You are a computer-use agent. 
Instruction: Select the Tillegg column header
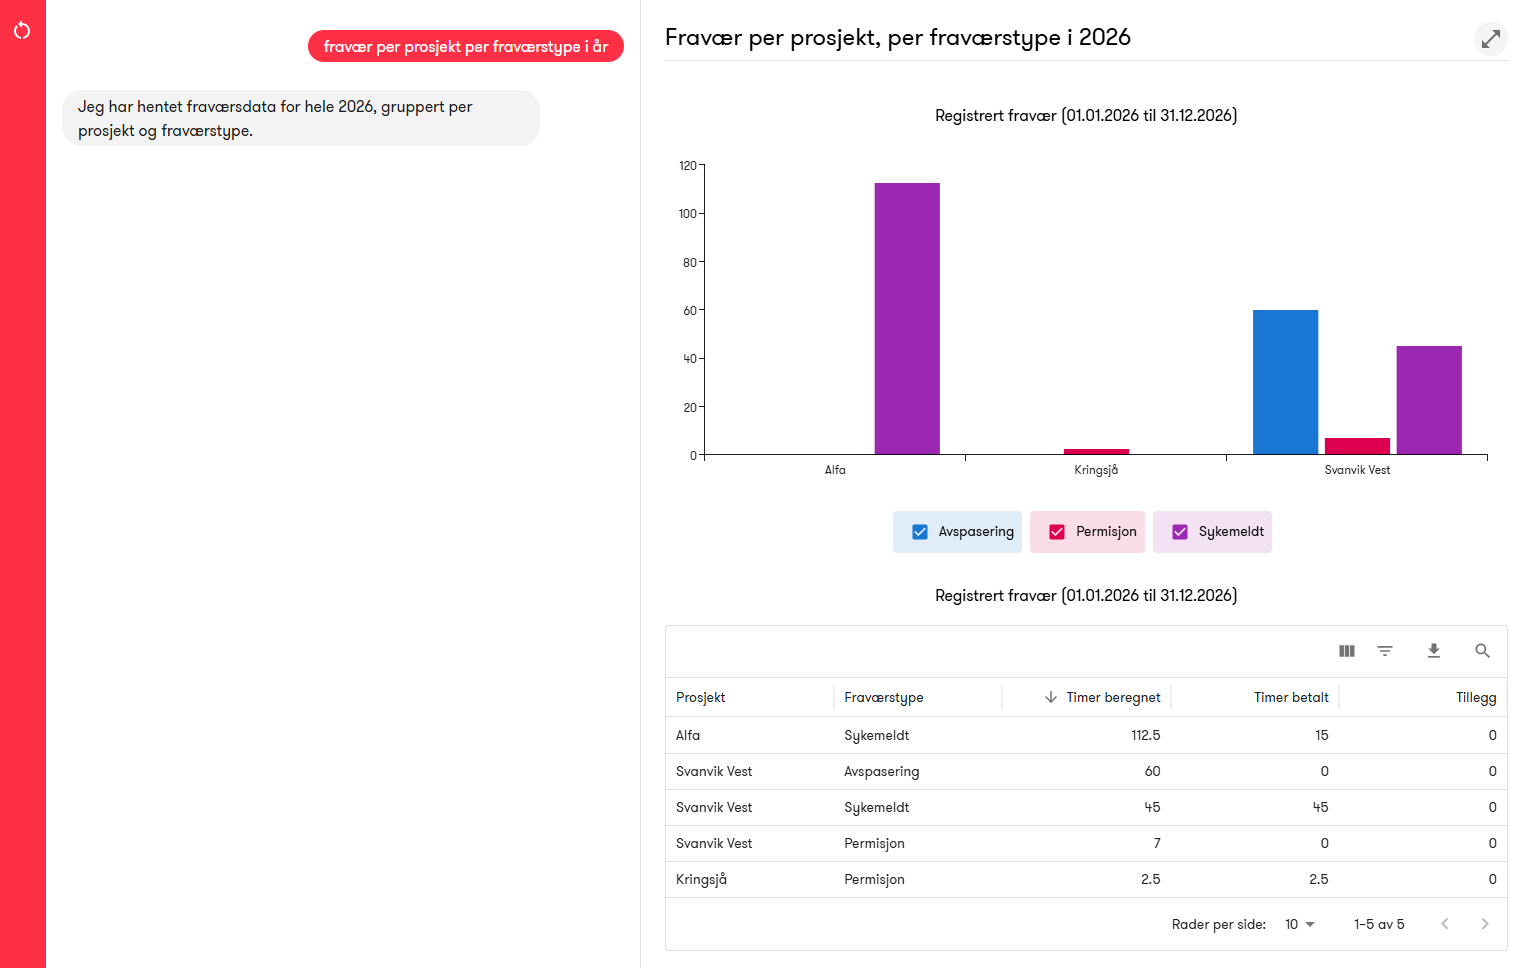coord(1476,697)
